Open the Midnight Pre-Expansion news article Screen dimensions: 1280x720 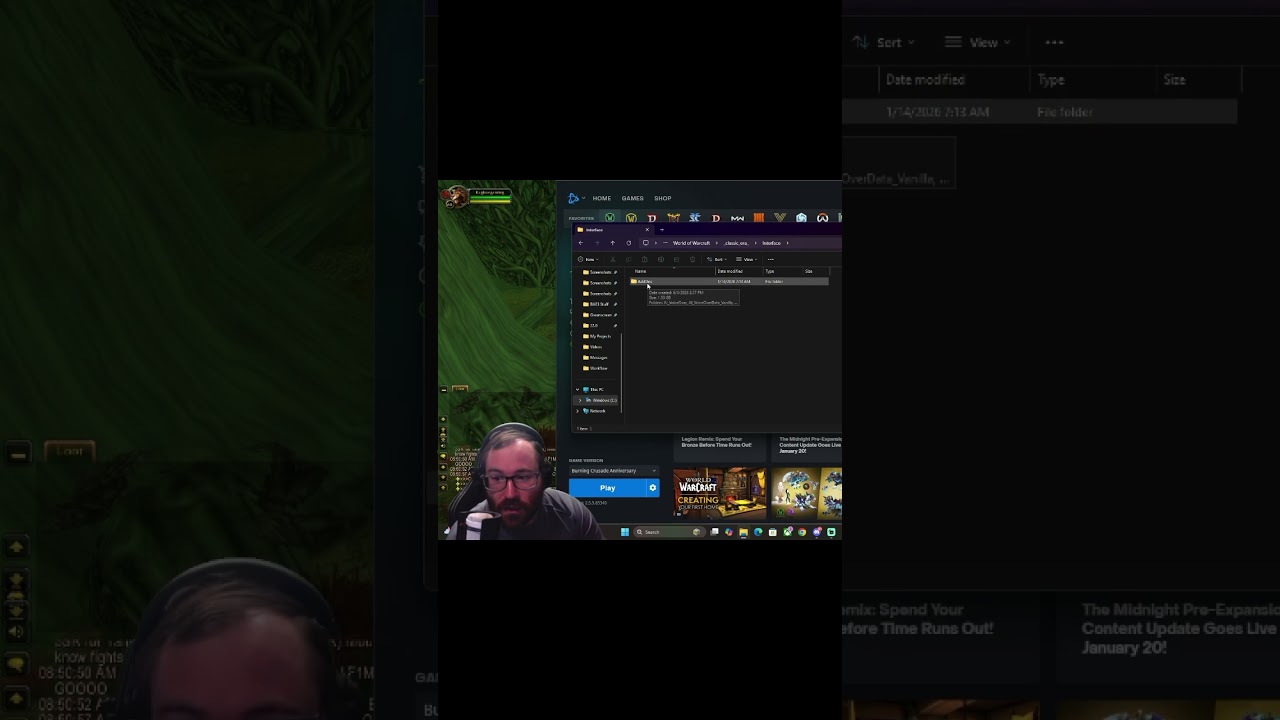point(807,445)
